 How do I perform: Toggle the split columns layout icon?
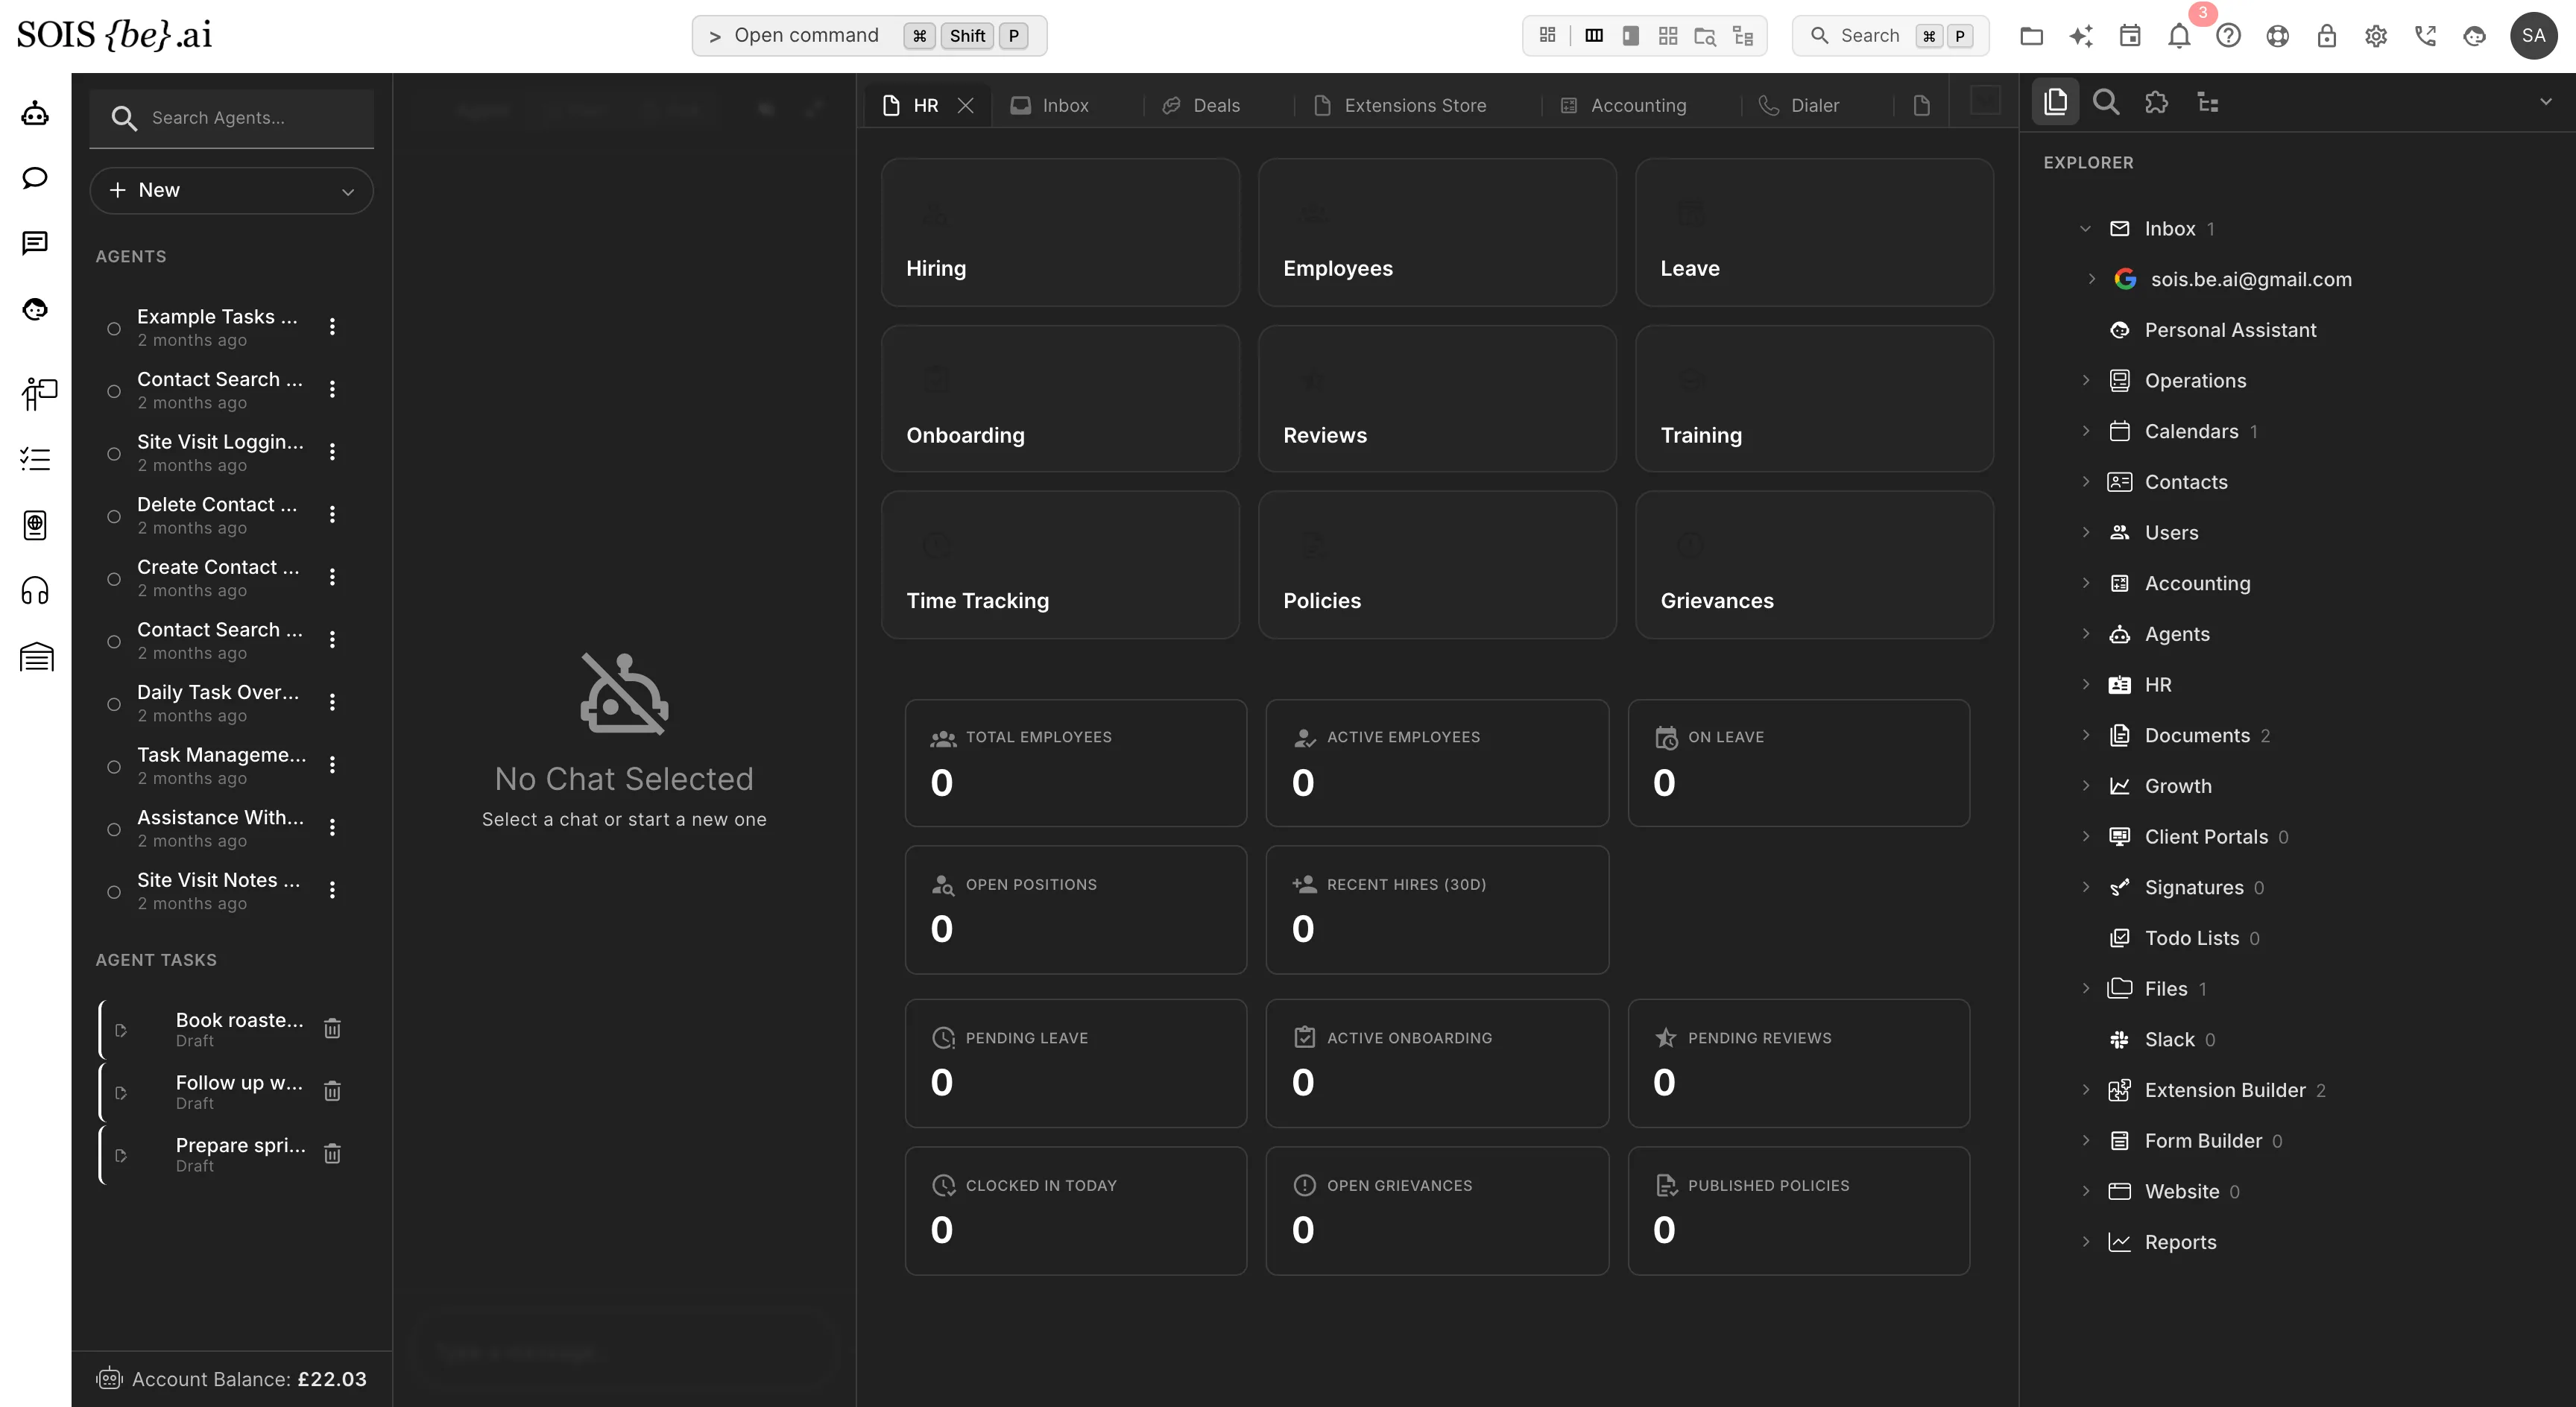[1594, 36]
